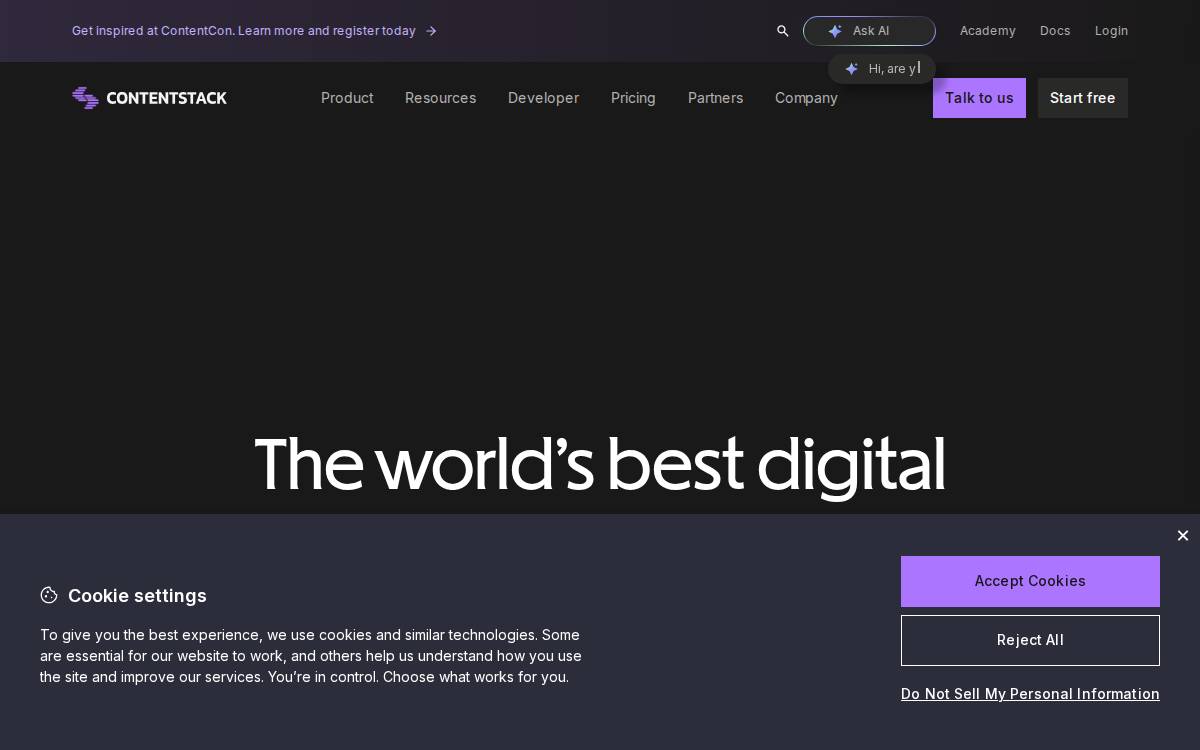This screenshot has width=1200, height=750.
Task: Open the Company menu
Action: 806,98
